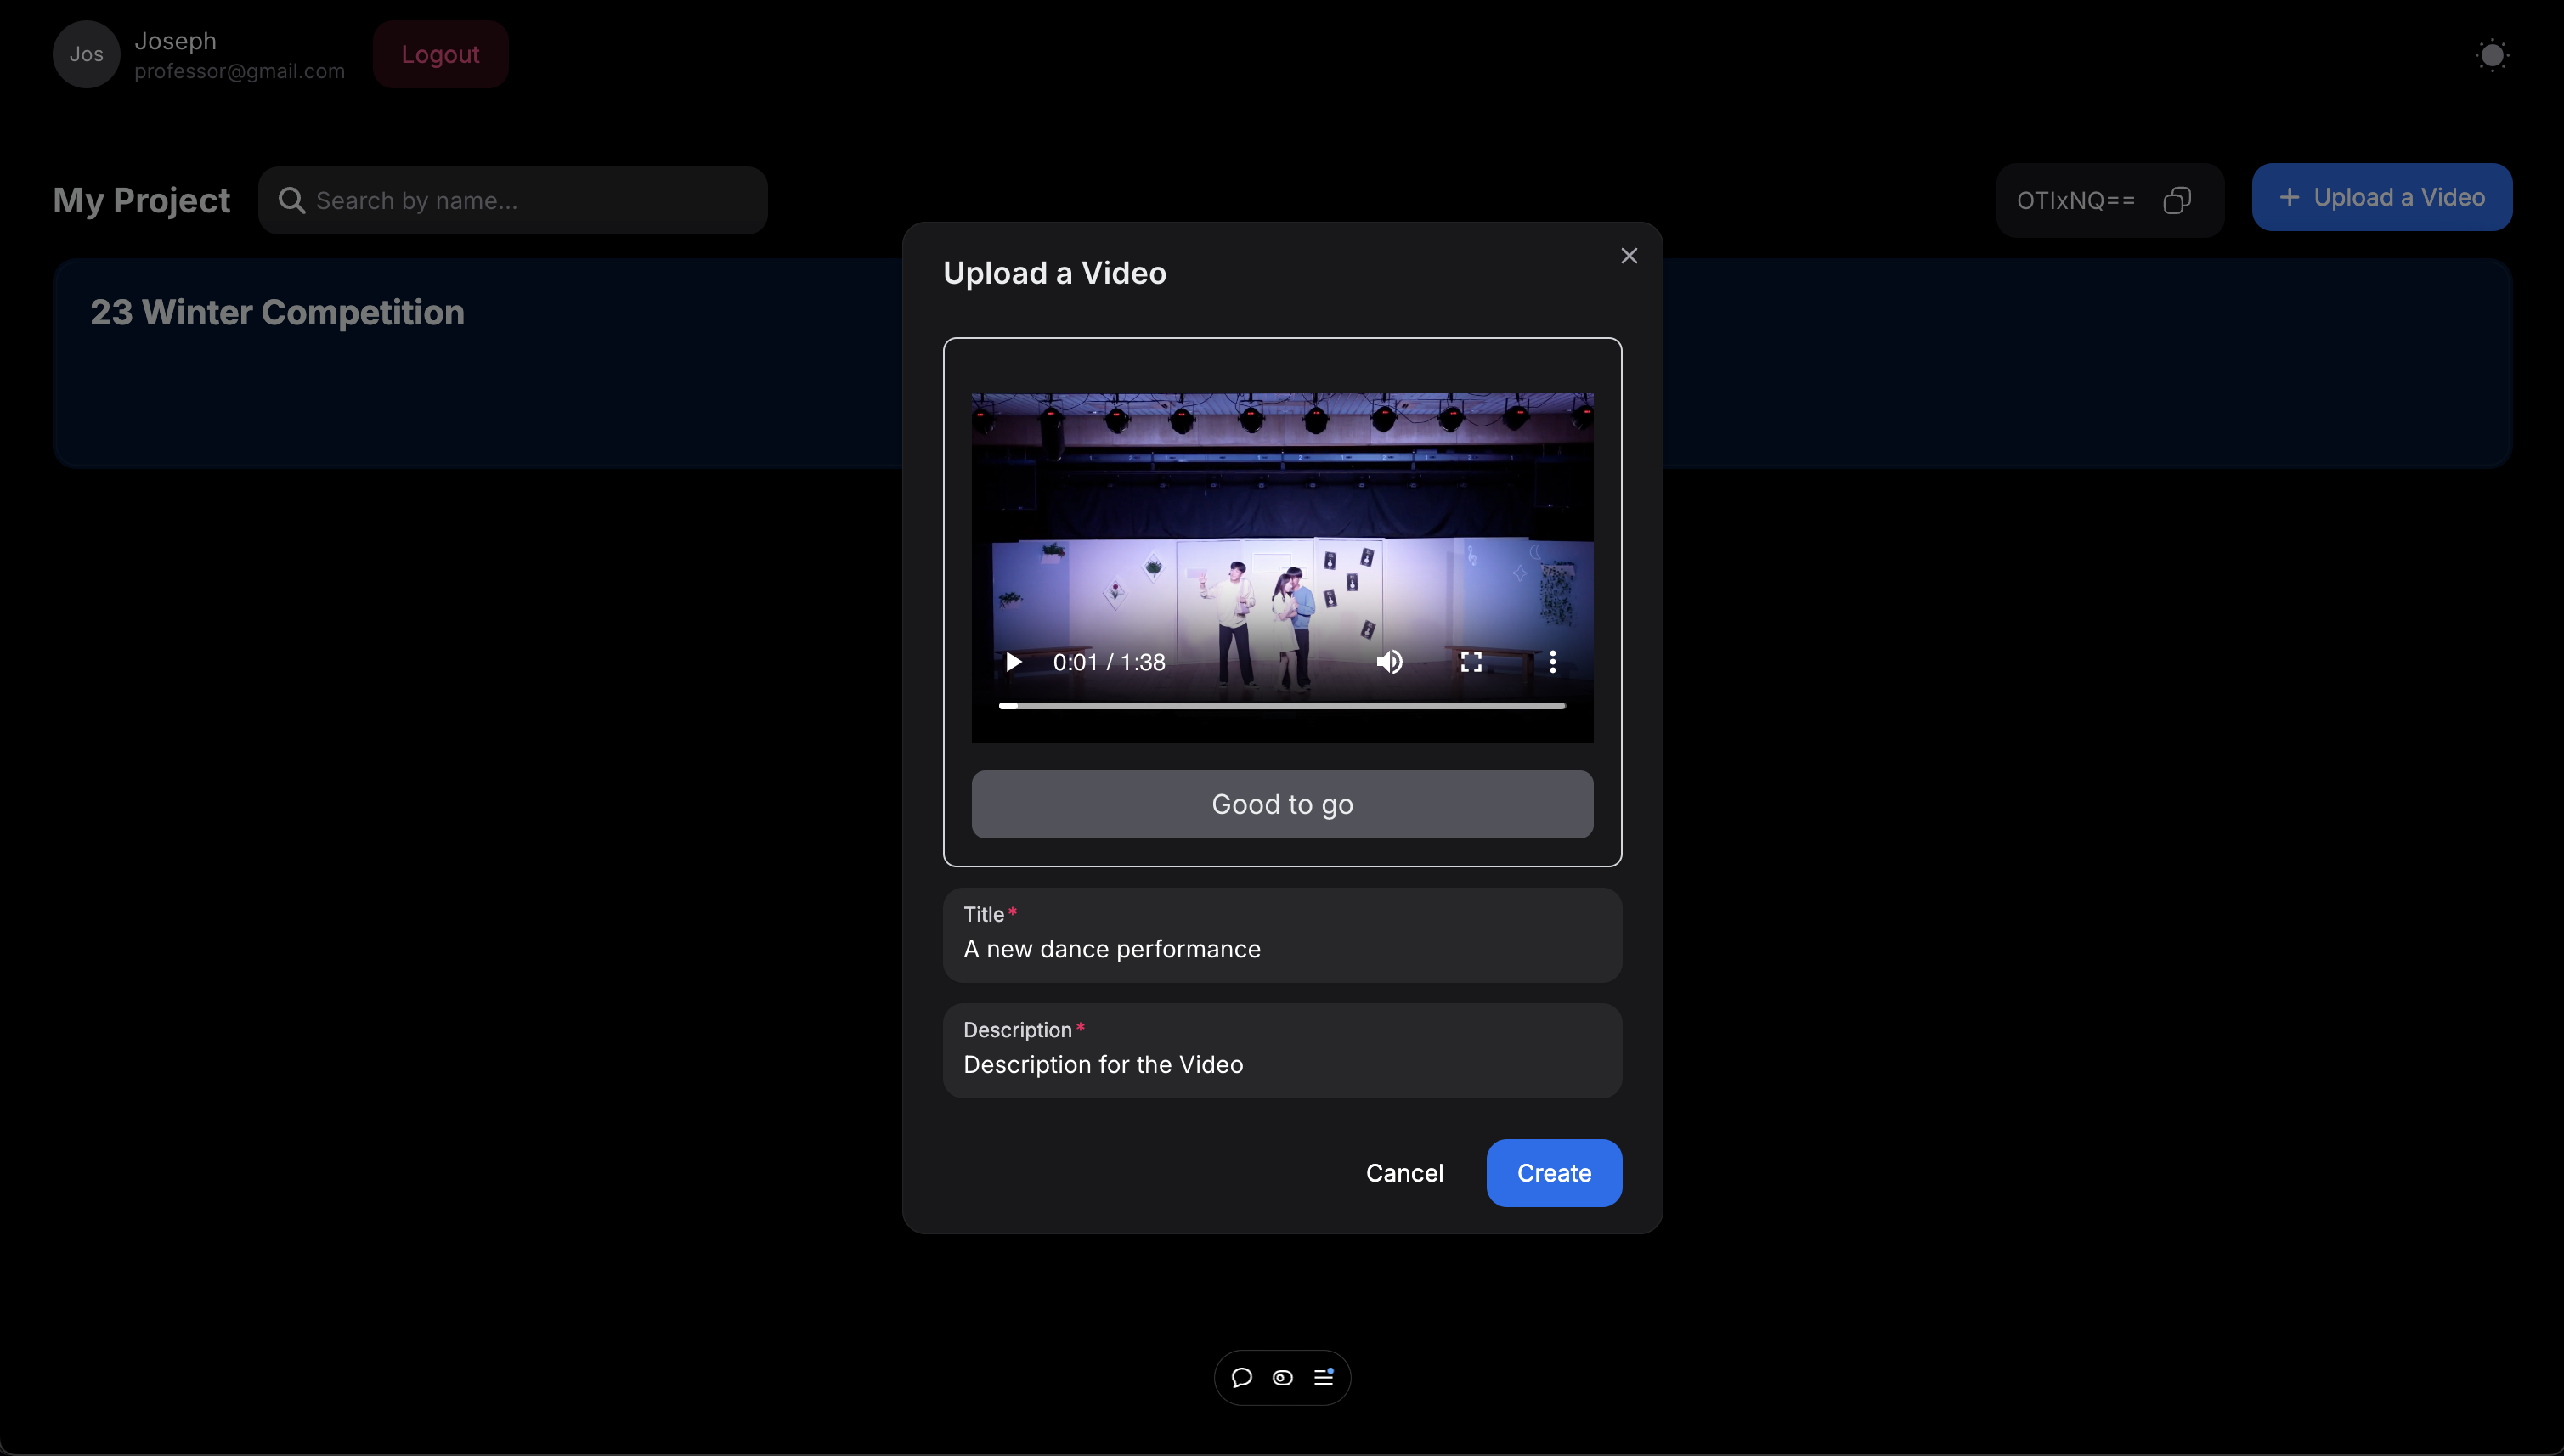Open the notifications list with blue dot
This screenshot has height=1456, width=2564.
click(1324, 1377)
